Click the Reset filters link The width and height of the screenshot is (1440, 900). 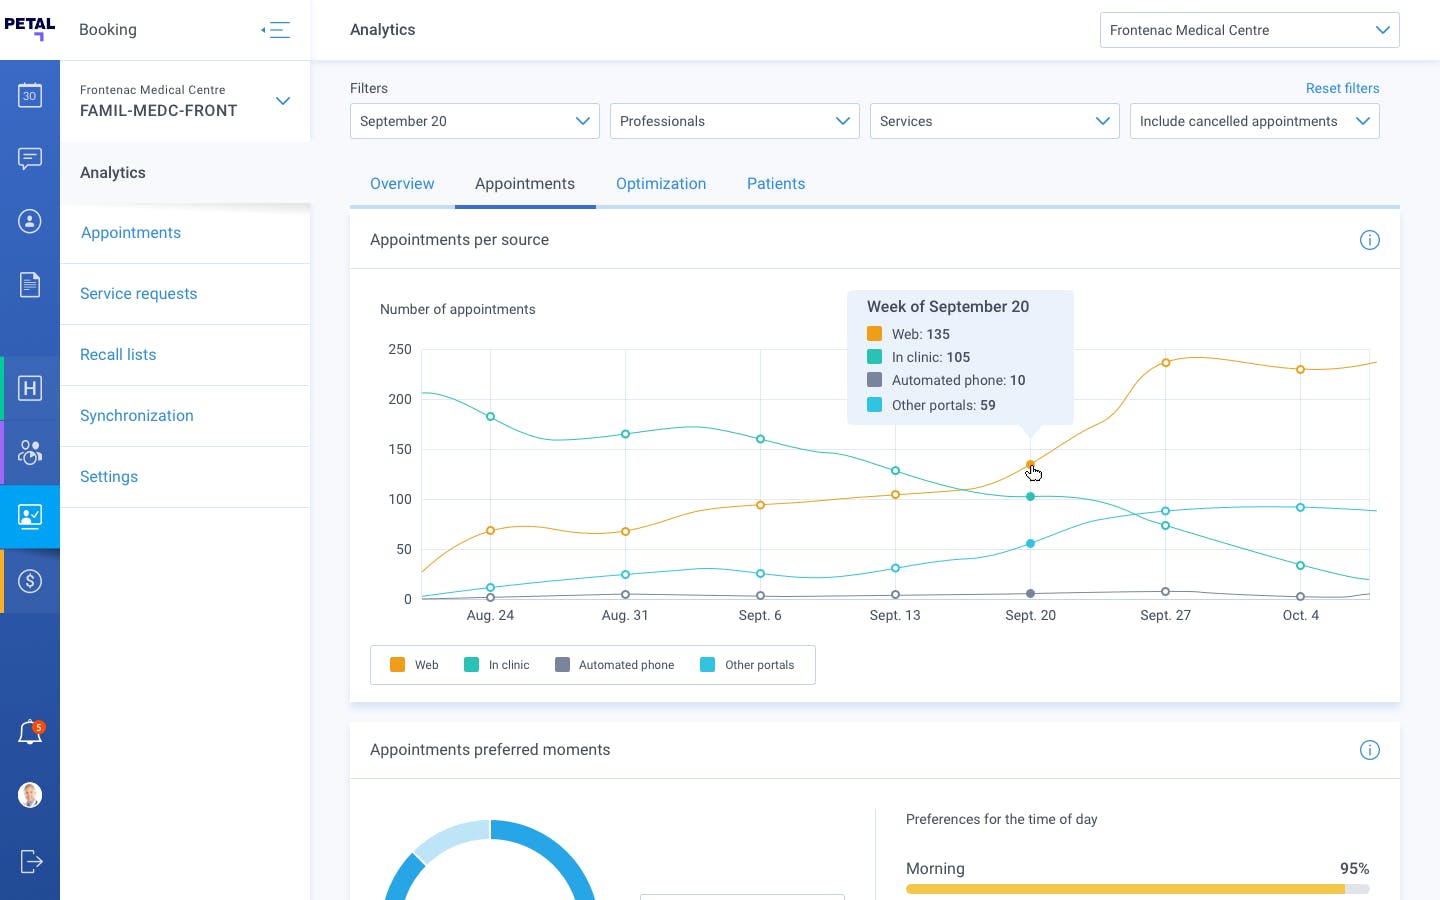pos(1342,88)
